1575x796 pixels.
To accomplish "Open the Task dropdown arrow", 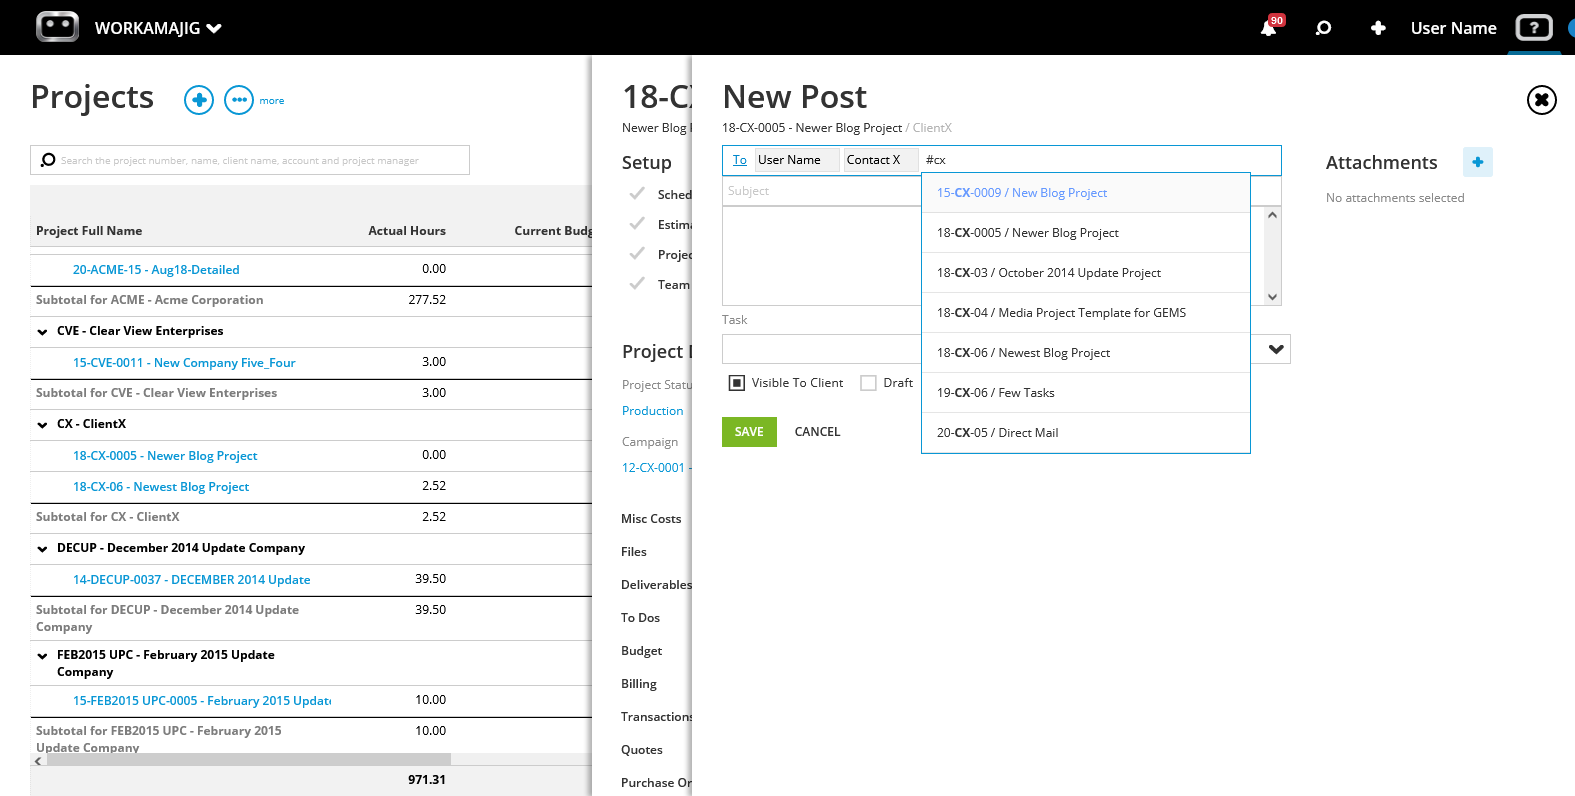I will click(1275, 349).
